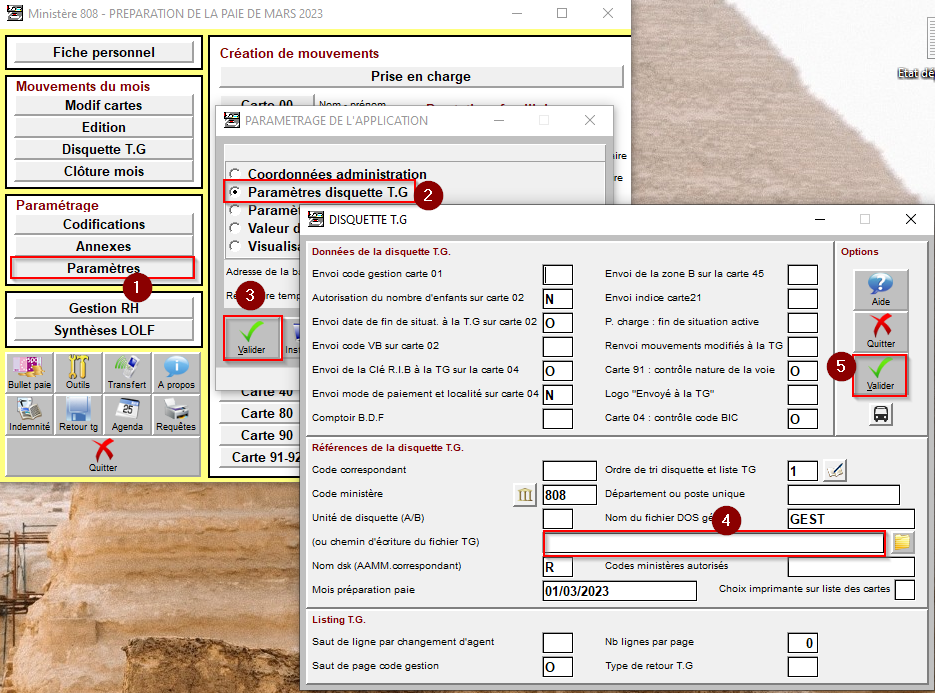This screenshot has width=935, height=693.
Task: Open the Bullet paie tool
Action: pos(30,372)
